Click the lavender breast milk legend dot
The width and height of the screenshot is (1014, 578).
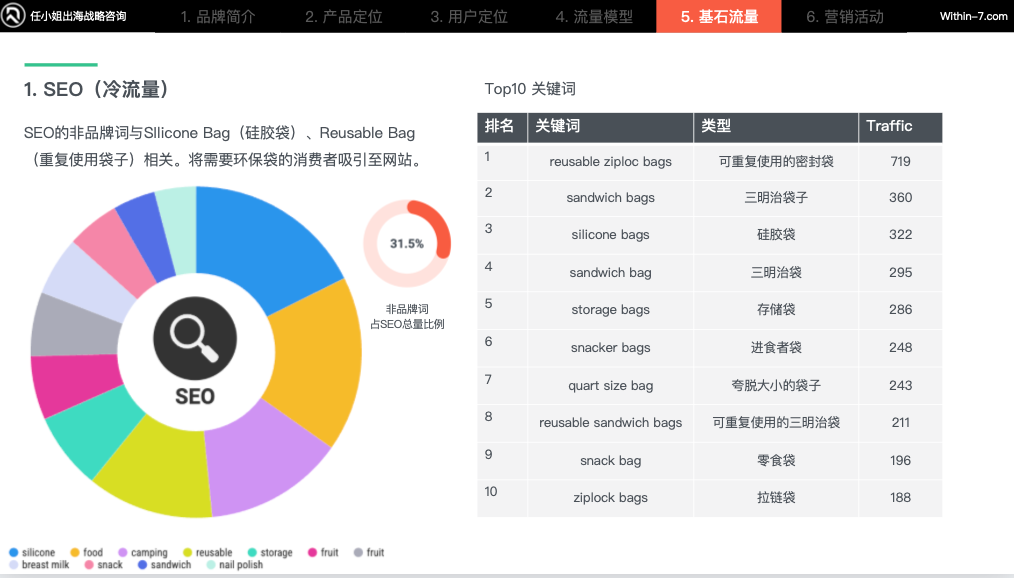tap(14, 565)
